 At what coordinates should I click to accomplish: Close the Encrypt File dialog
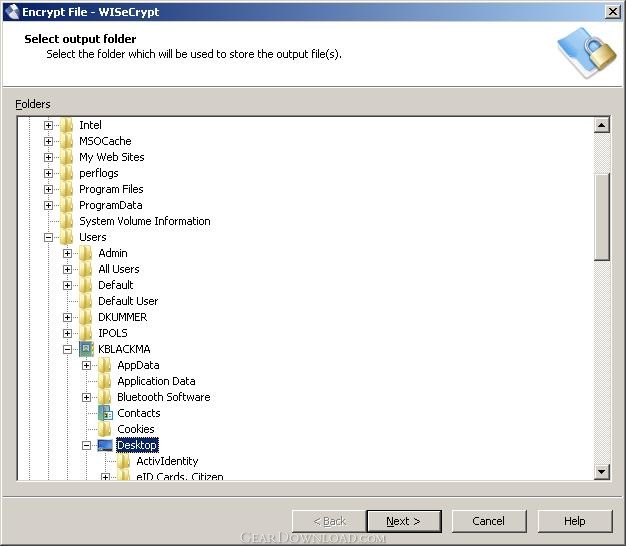tap(613, 12)
